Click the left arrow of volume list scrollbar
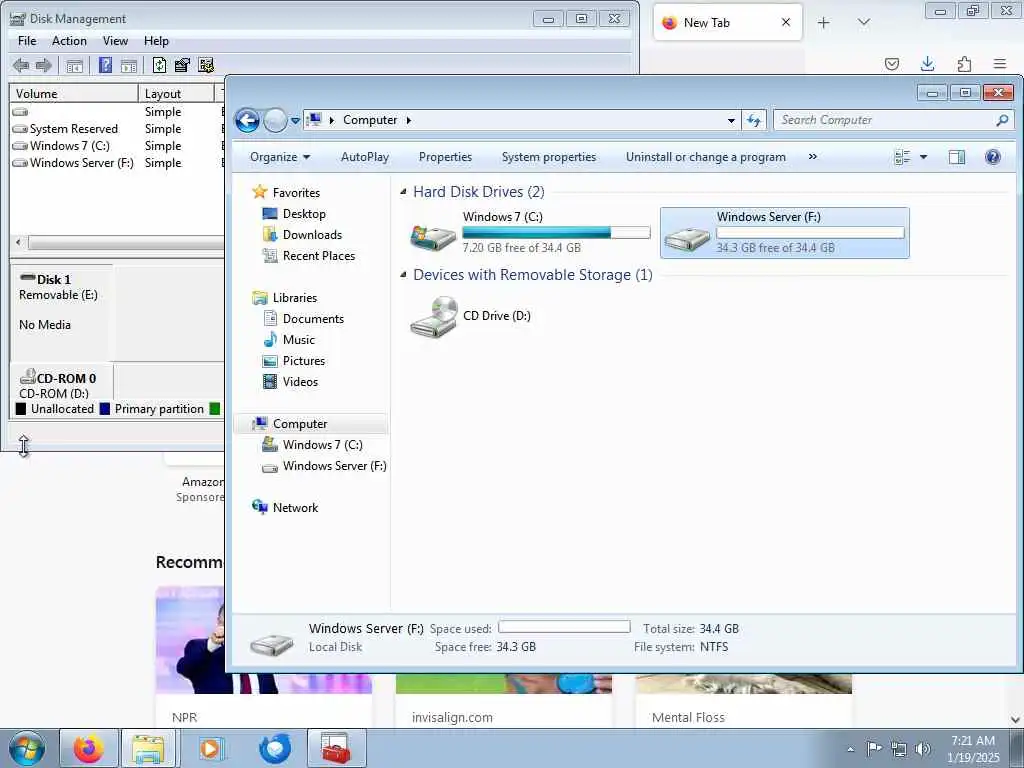Image resolution: width=1024 pixels, height=768 pixels. [x=18, y=242]
